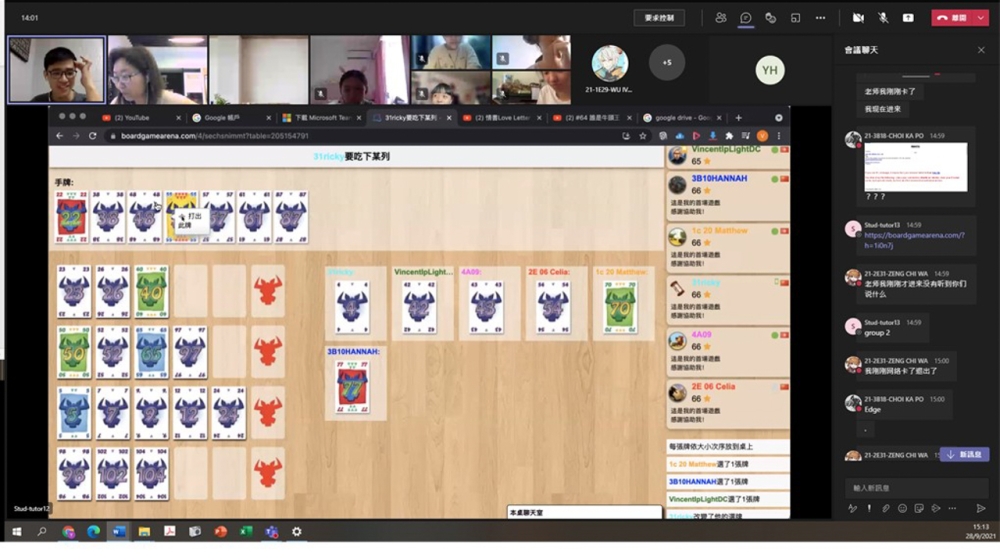1000x560 pixels.
Task: Open reactions icon in Teams toolbar
Action: pyautogui.click(x=770, y=18)
